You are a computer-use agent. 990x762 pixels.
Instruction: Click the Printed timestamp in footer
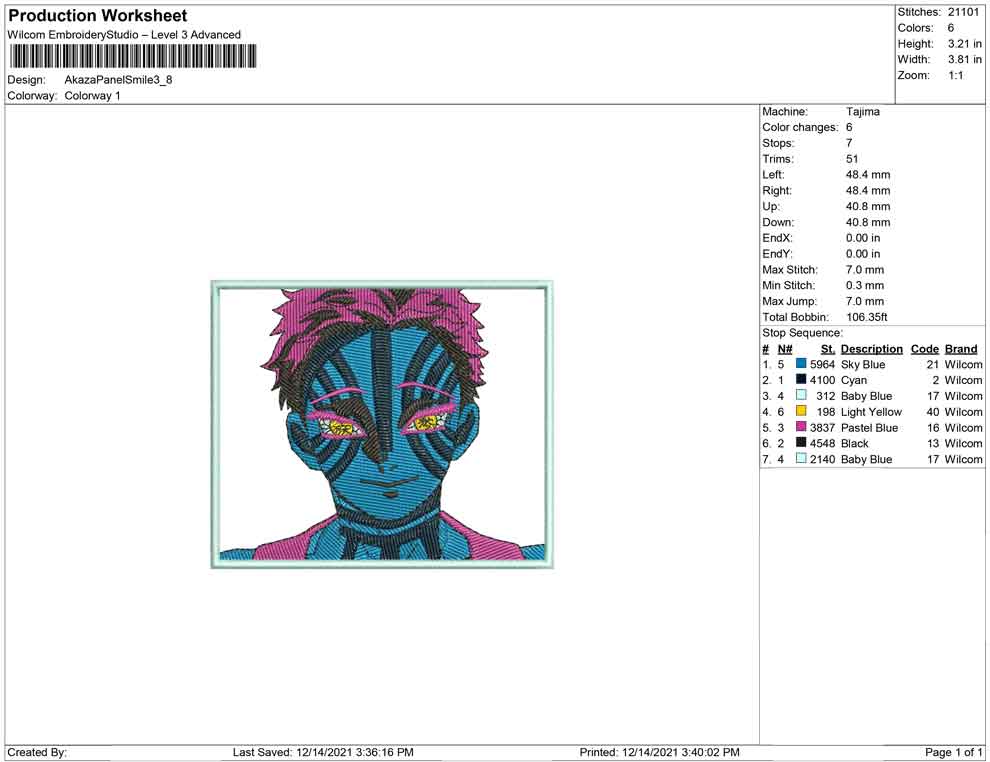point(659,752)
